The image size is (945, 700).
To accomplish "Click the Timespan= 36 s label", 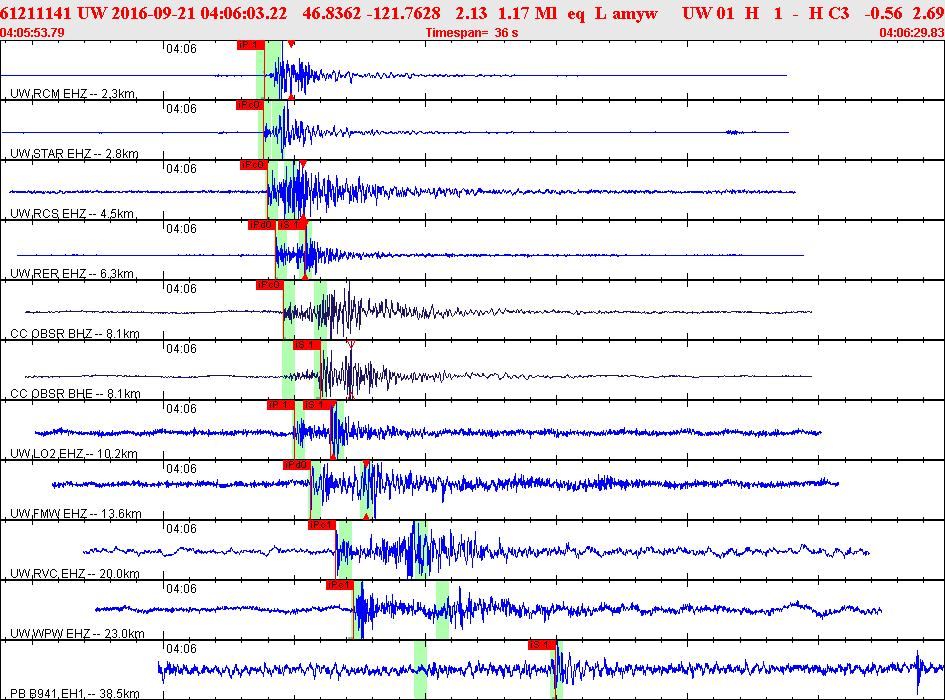I will tap(472, 33).
